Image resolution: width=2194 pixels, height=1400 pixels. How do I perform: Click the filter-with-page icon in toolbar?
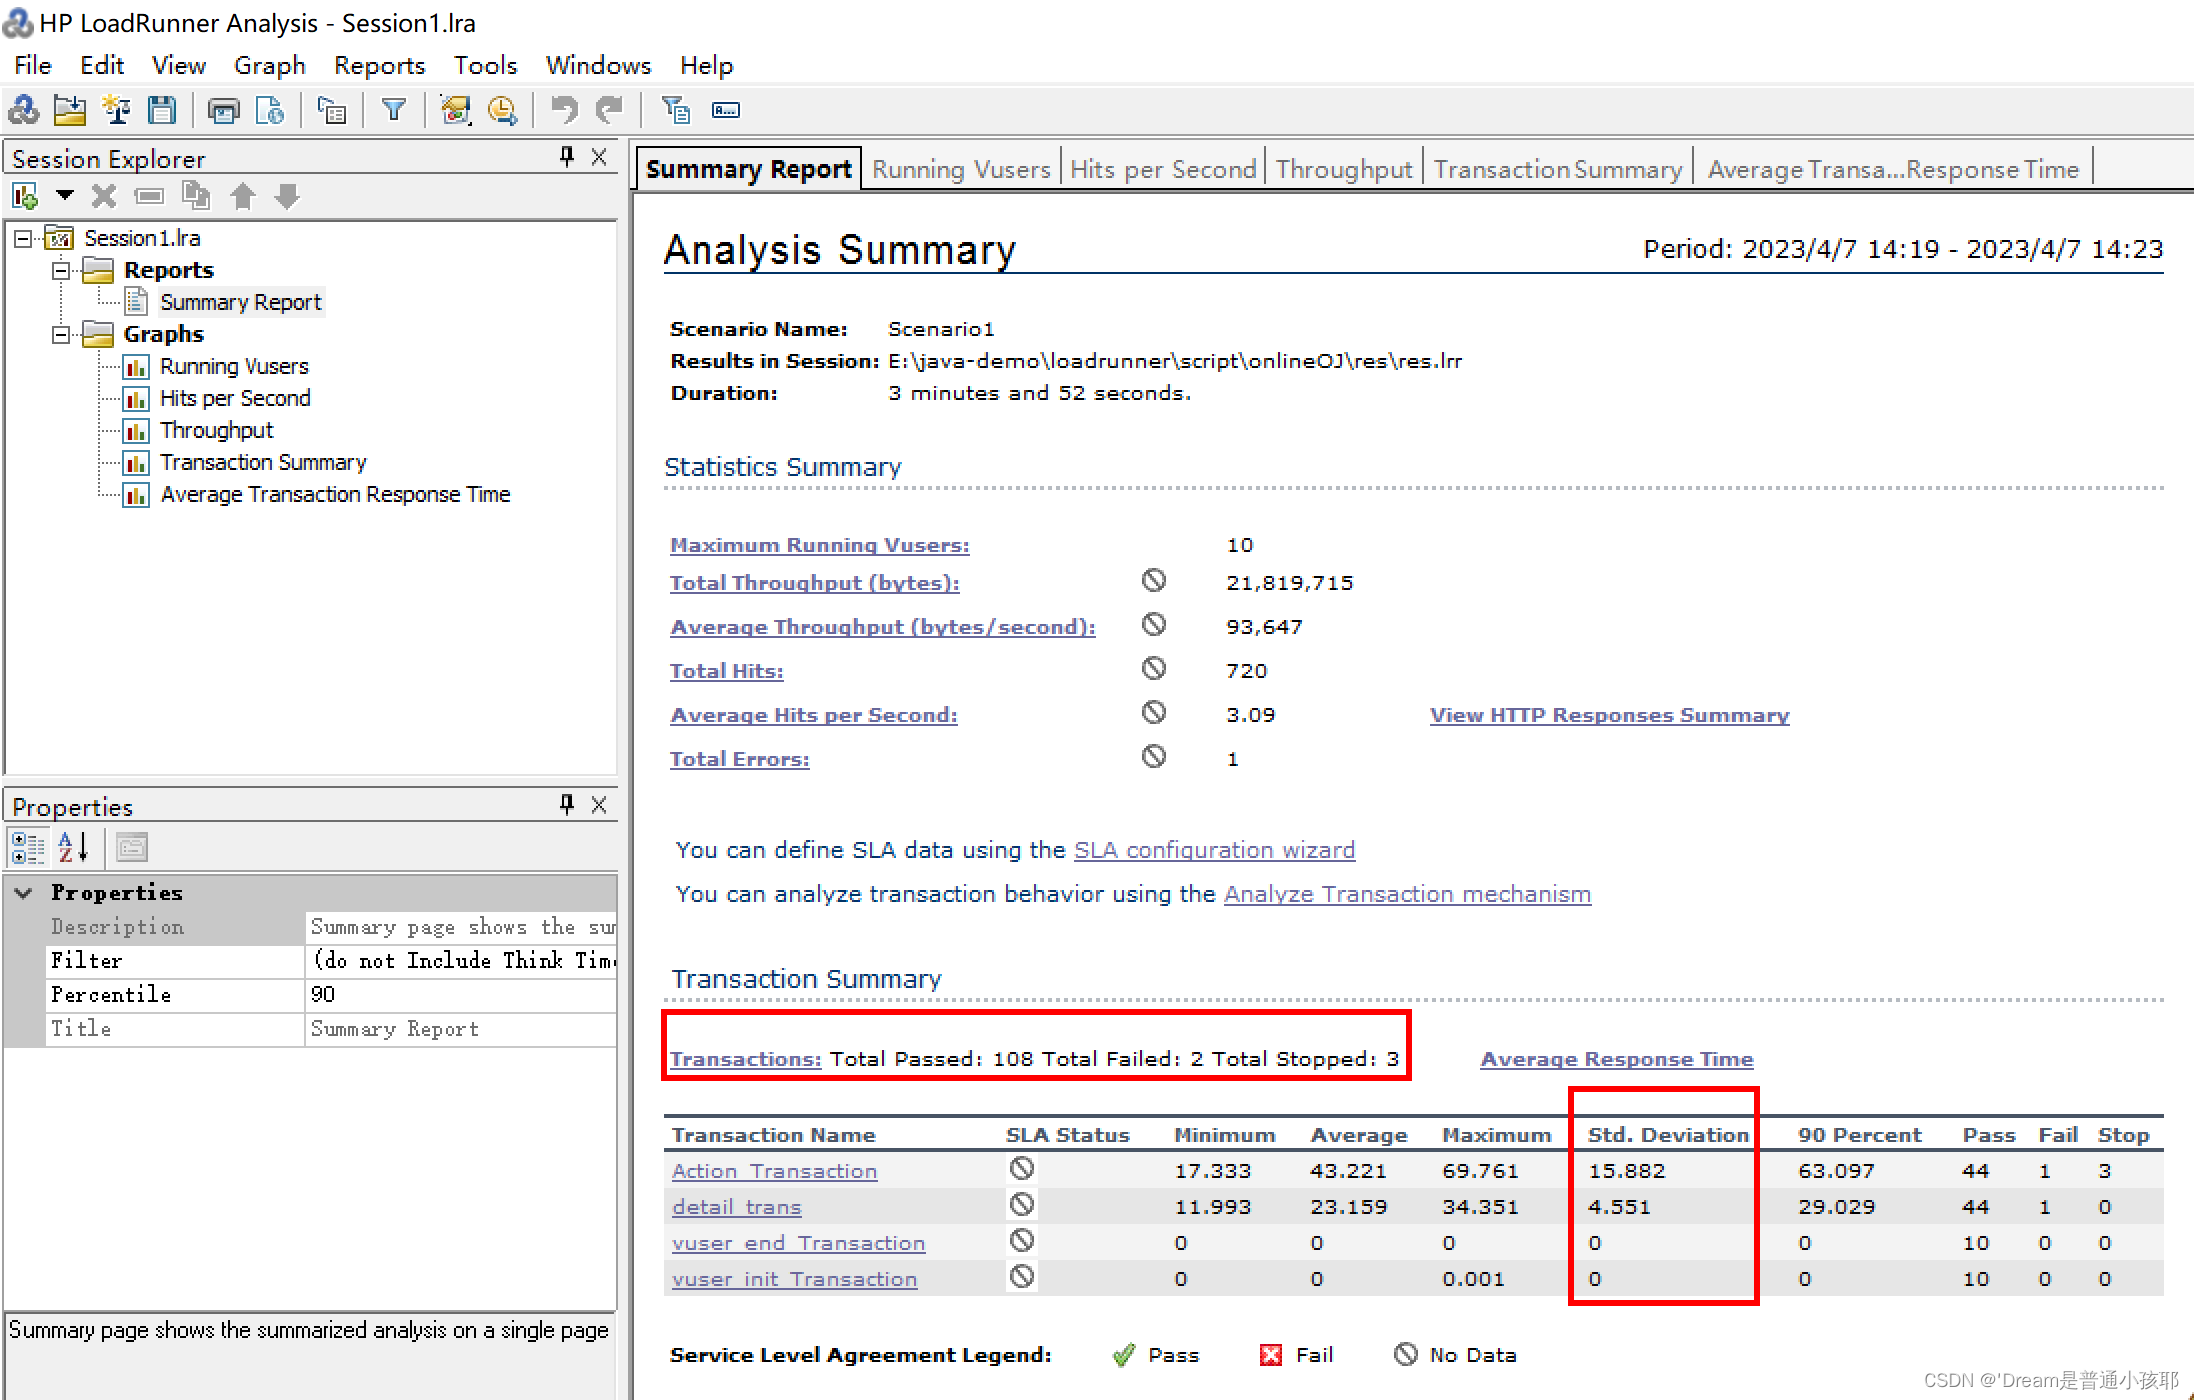point(676,110)
